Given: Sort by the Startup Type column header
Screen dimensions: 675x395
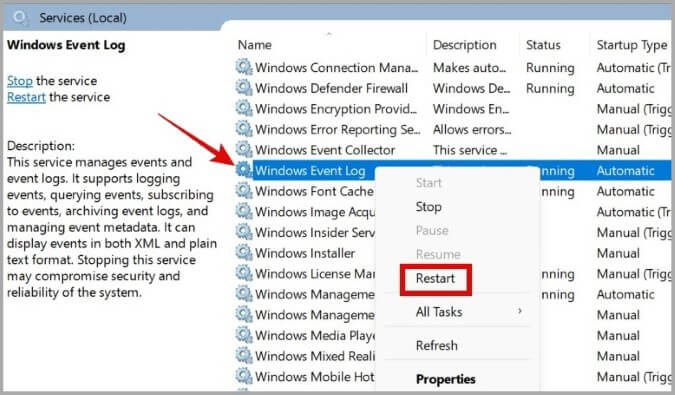Looking at the screenshot, I should coord(632,45).
